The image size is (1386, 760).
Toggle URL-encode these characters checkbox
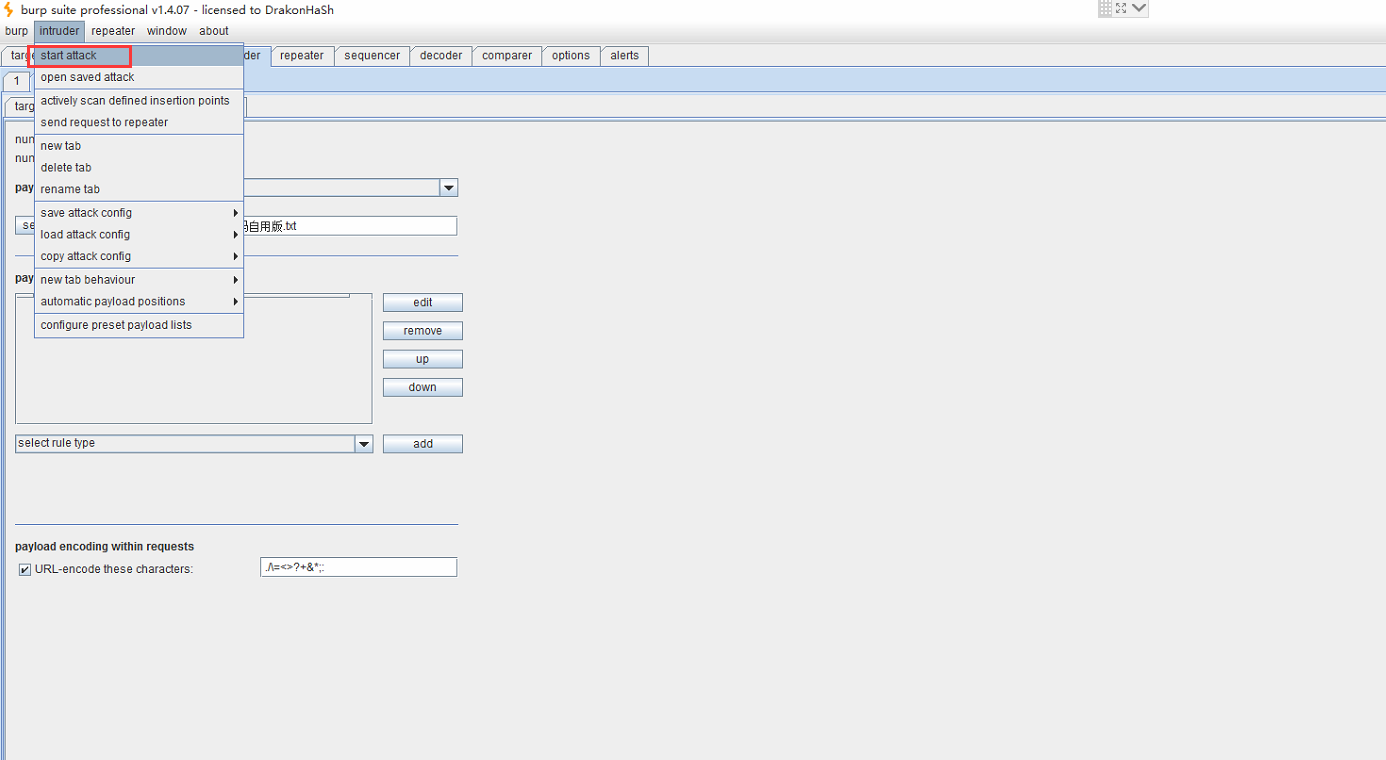tap(25, 570)
